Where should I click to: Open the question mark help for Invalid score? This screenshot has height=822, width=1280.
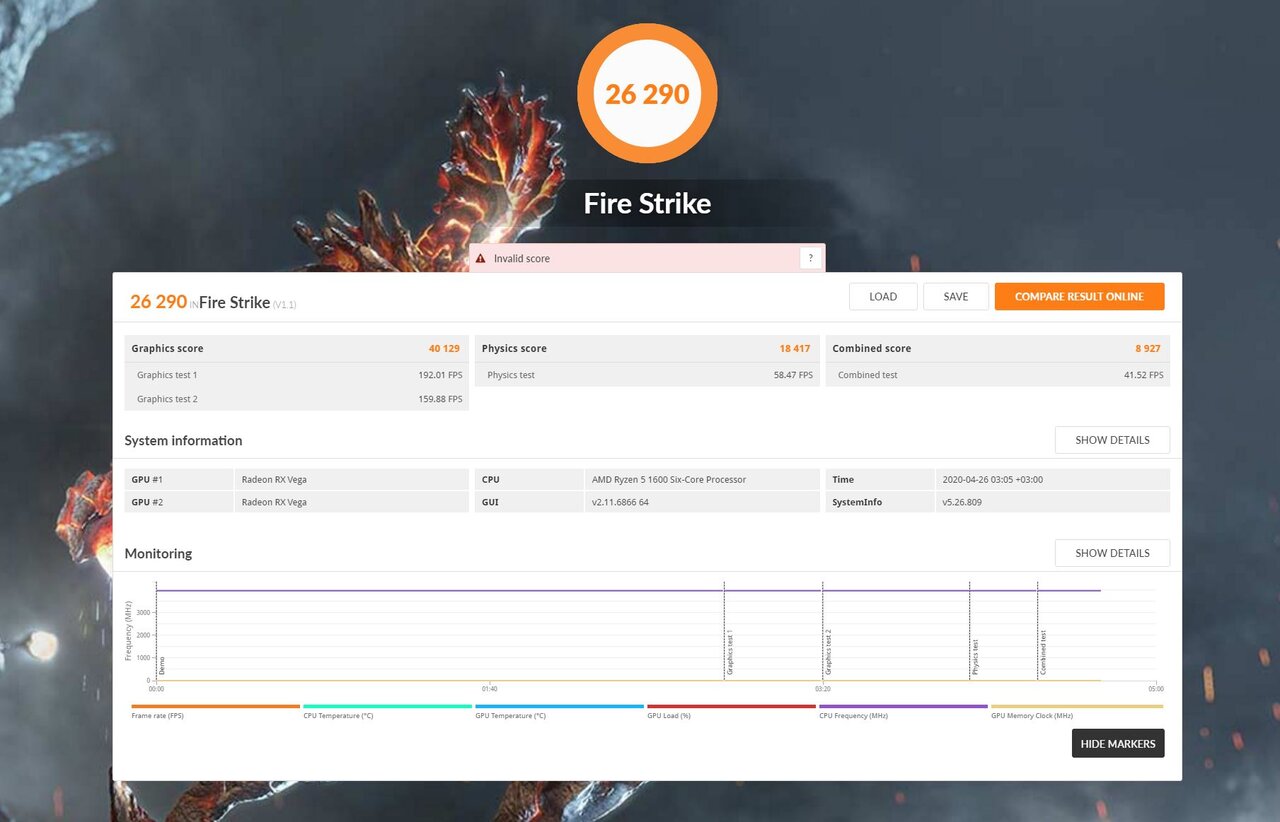point(810,258)
